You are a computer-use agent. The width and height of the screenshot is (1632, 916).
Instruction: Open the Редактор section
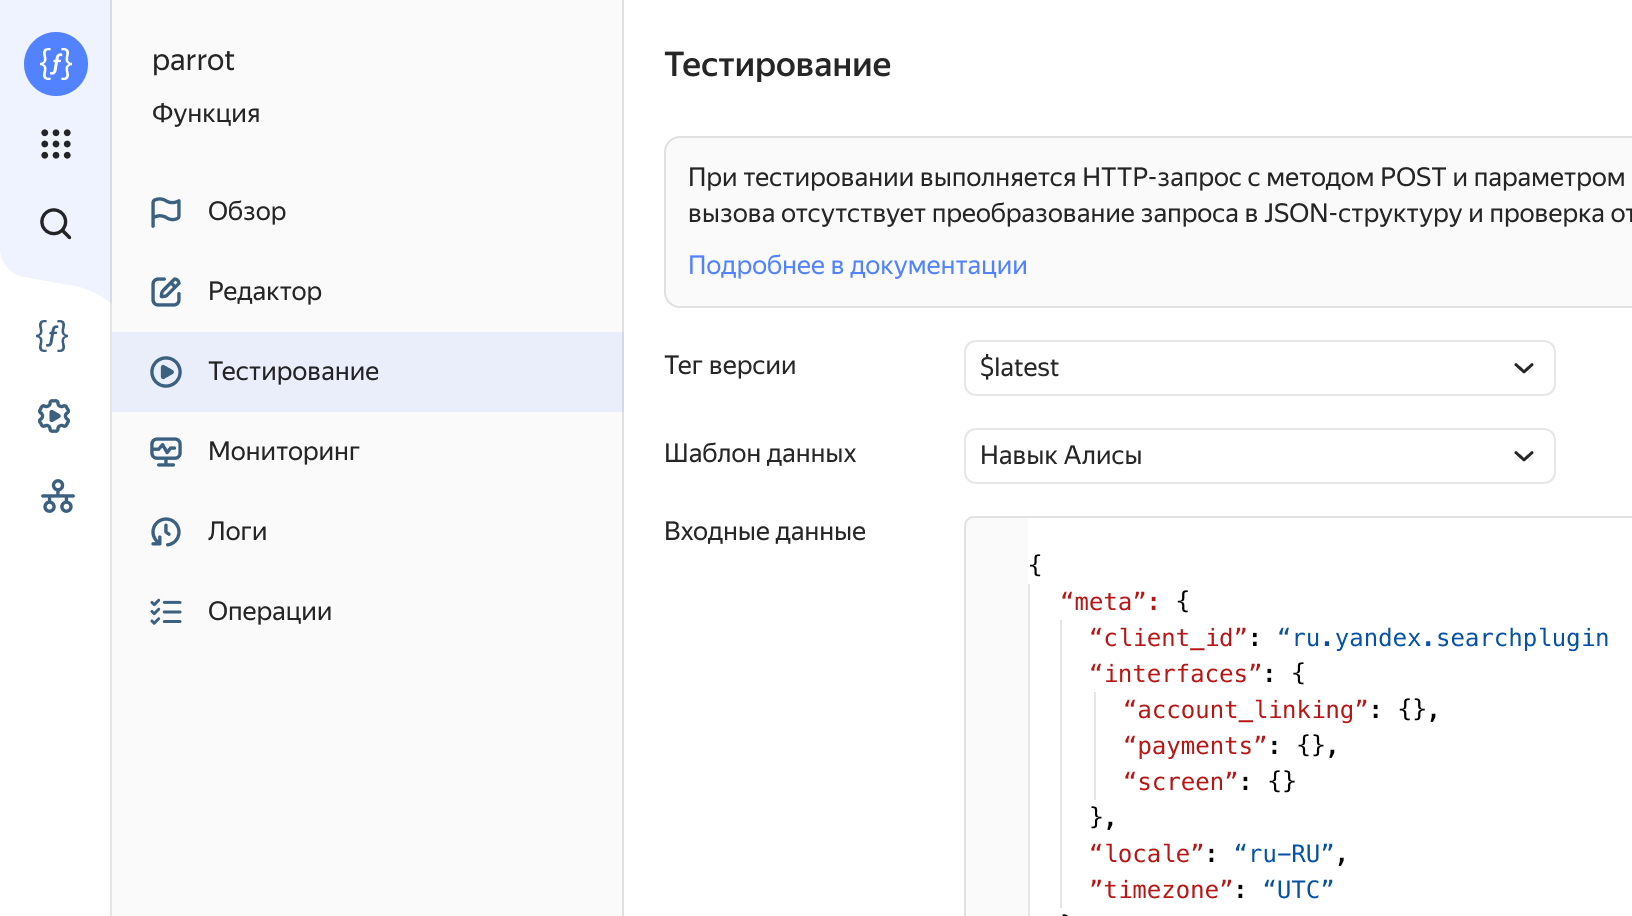367,292
